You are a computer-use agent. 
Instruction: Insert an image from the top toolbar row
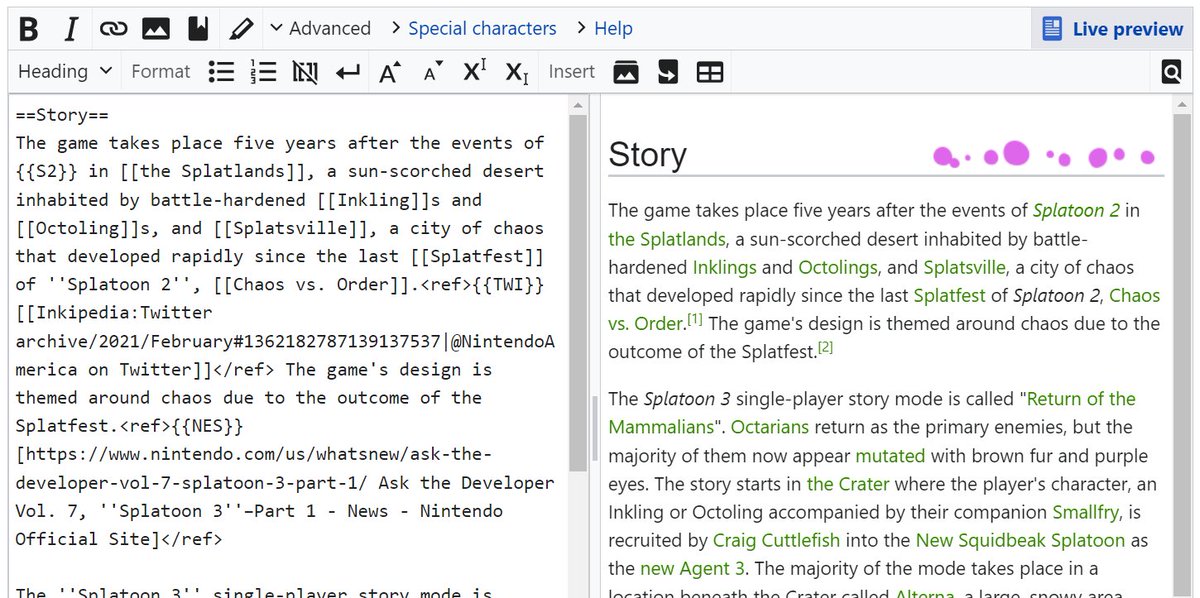[155, 29]
